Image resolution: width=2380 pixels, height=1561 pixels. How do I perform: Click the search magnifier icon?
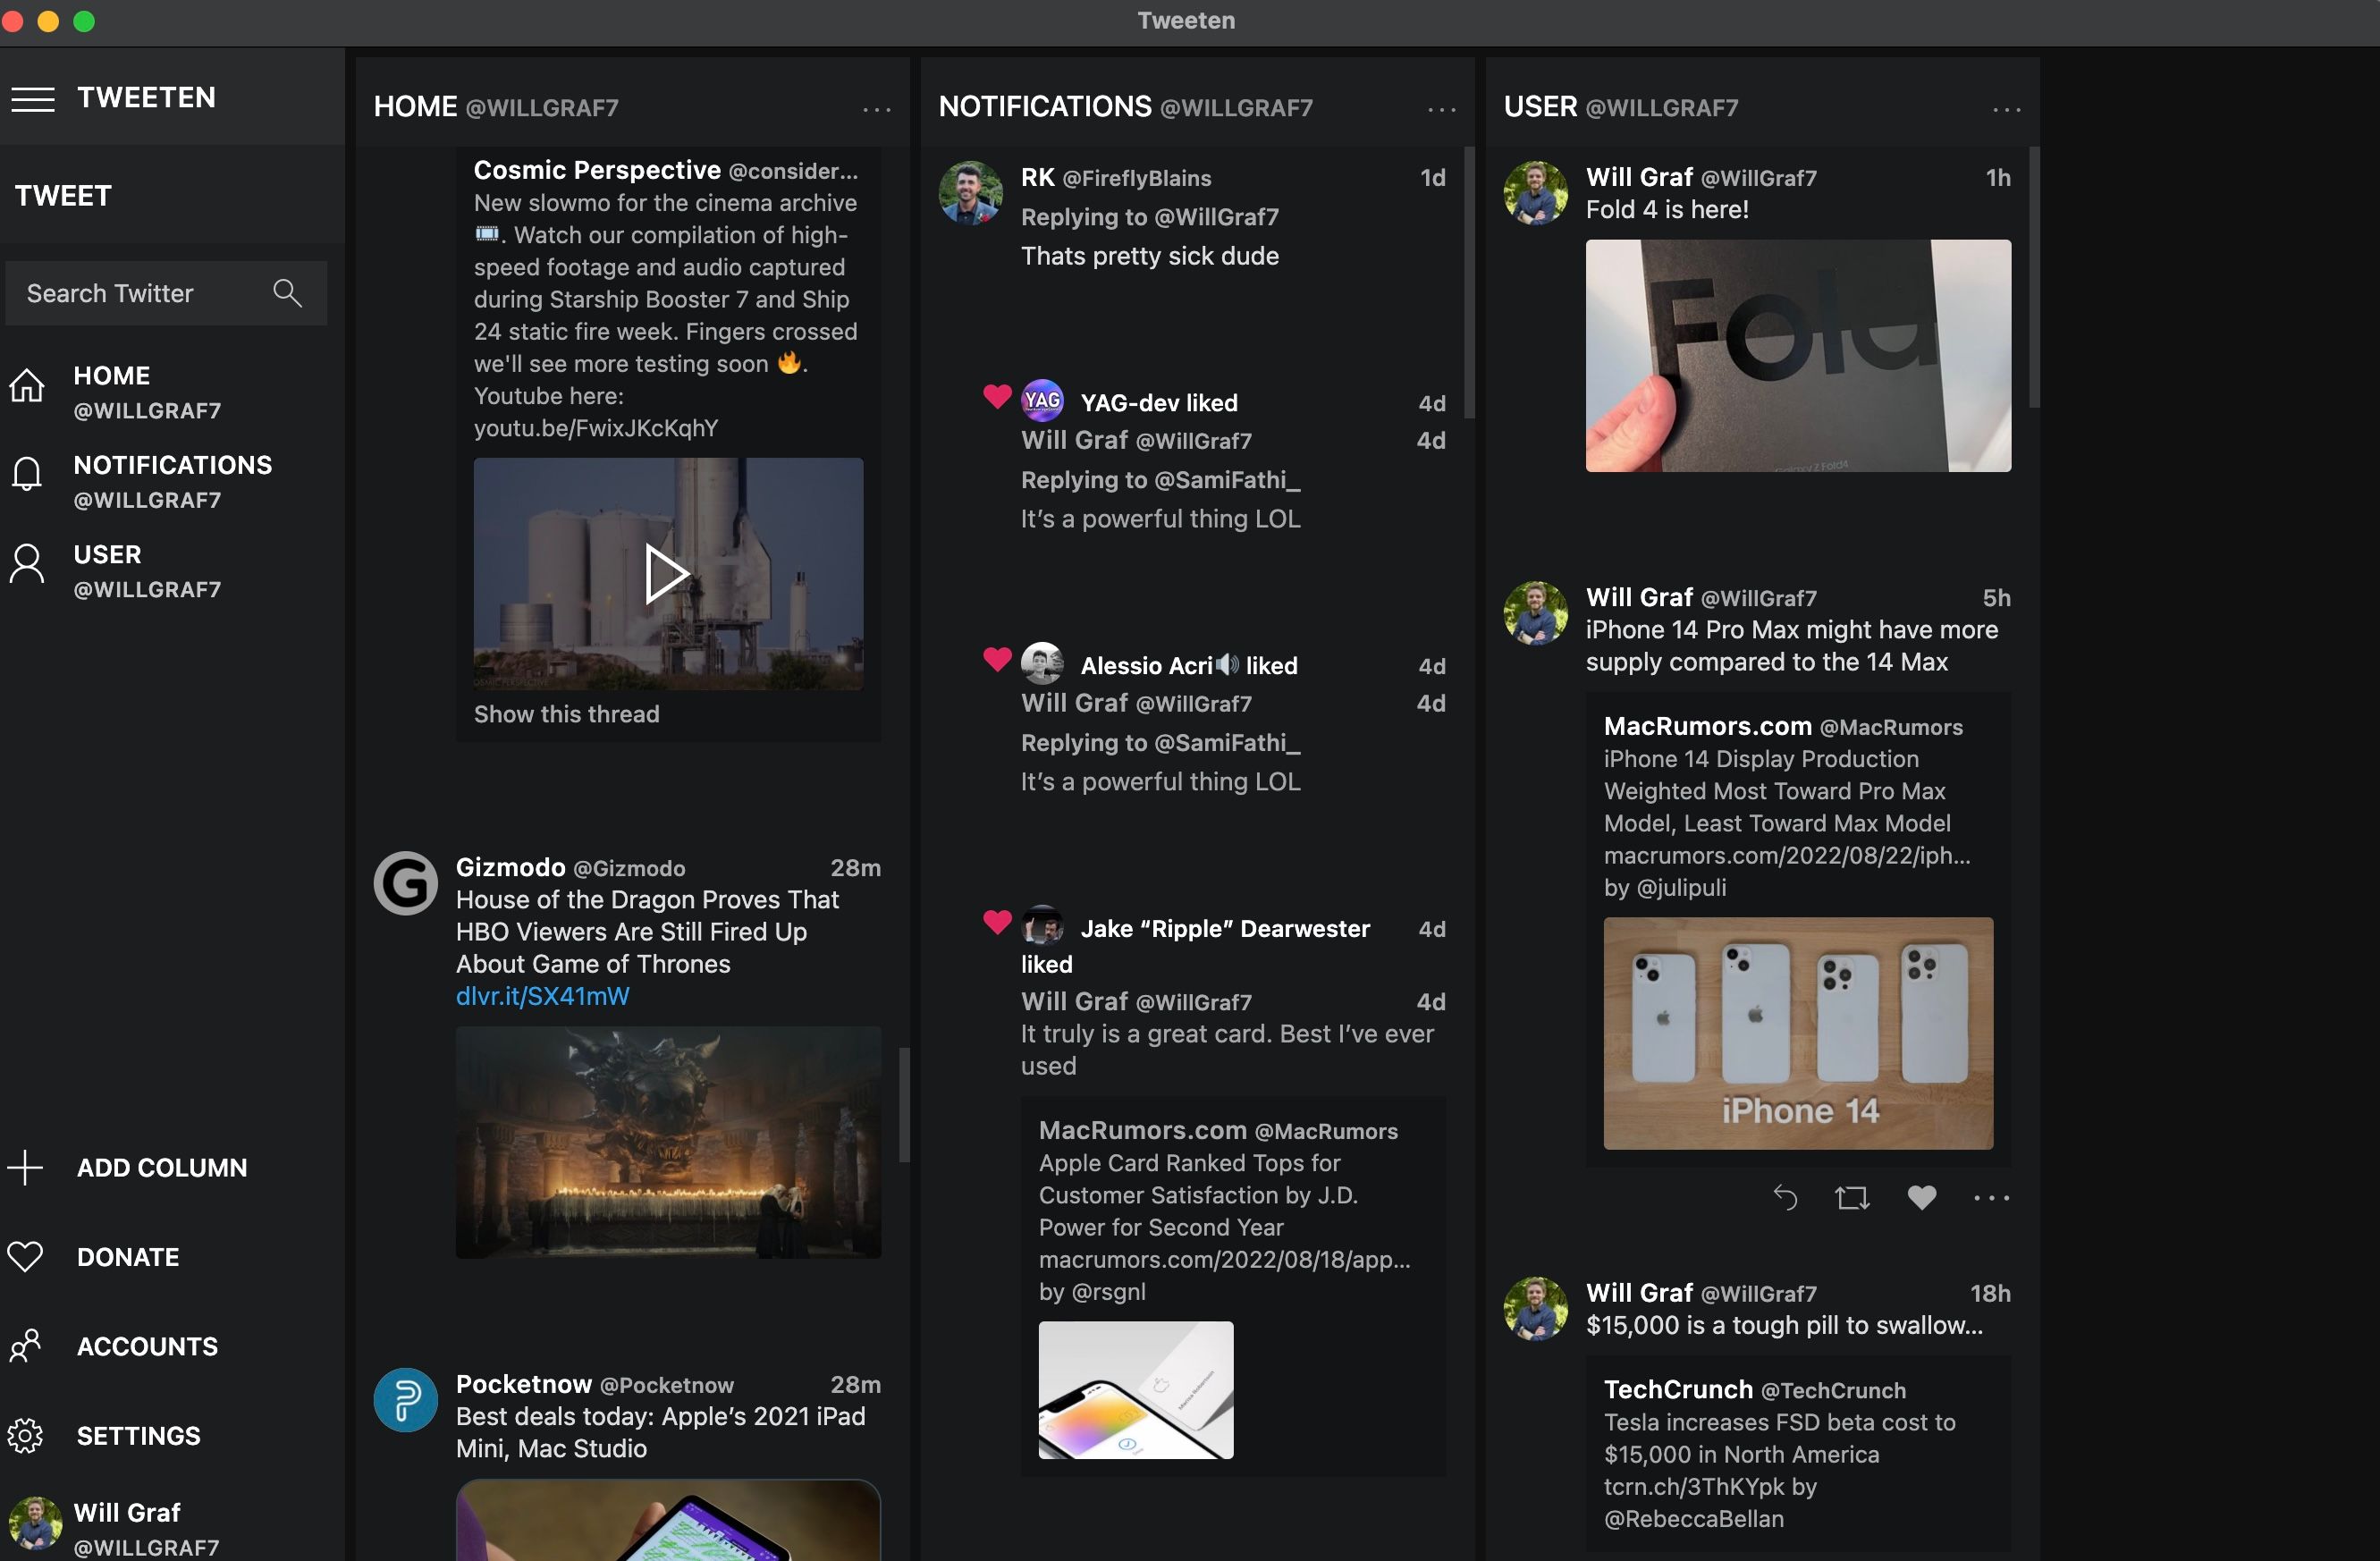point(287,293)
